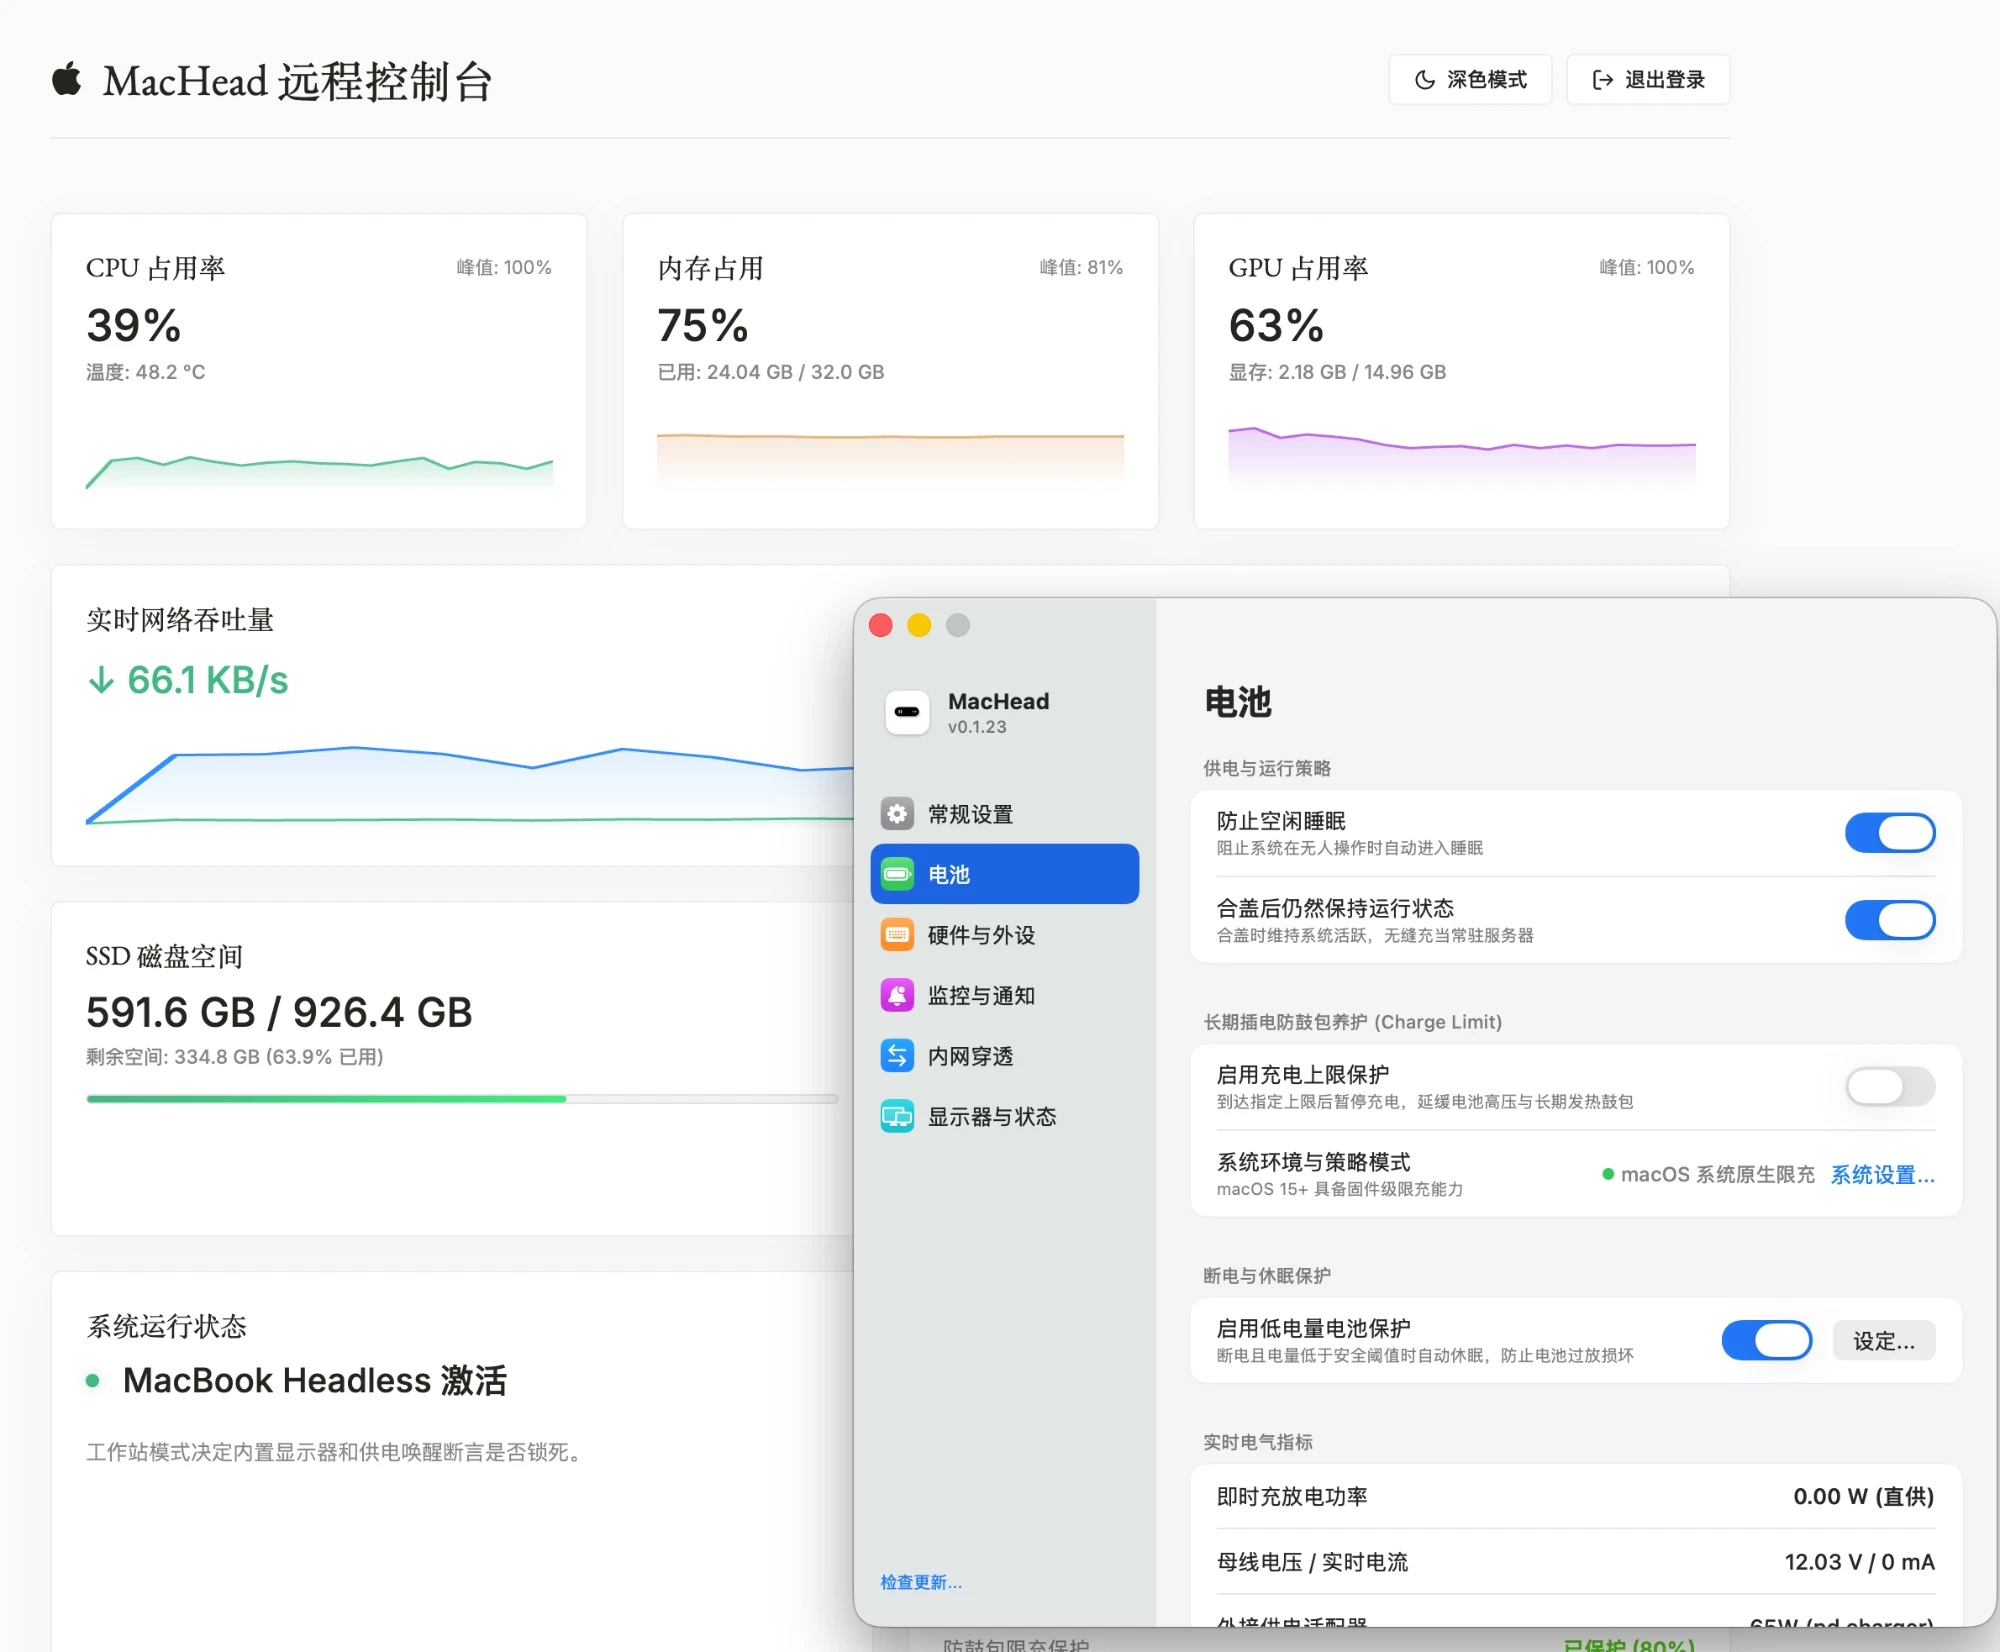
Task: Click the green download arrow by 66.1 KB/s
Action: tap(101, 681)
